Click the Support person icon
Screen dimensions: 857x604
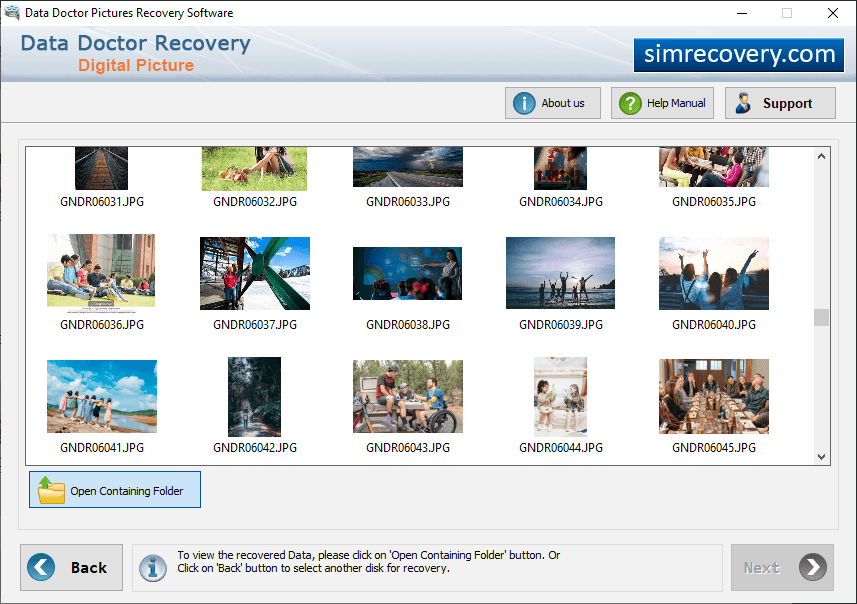pyautogui.click(x=743, y=103)
